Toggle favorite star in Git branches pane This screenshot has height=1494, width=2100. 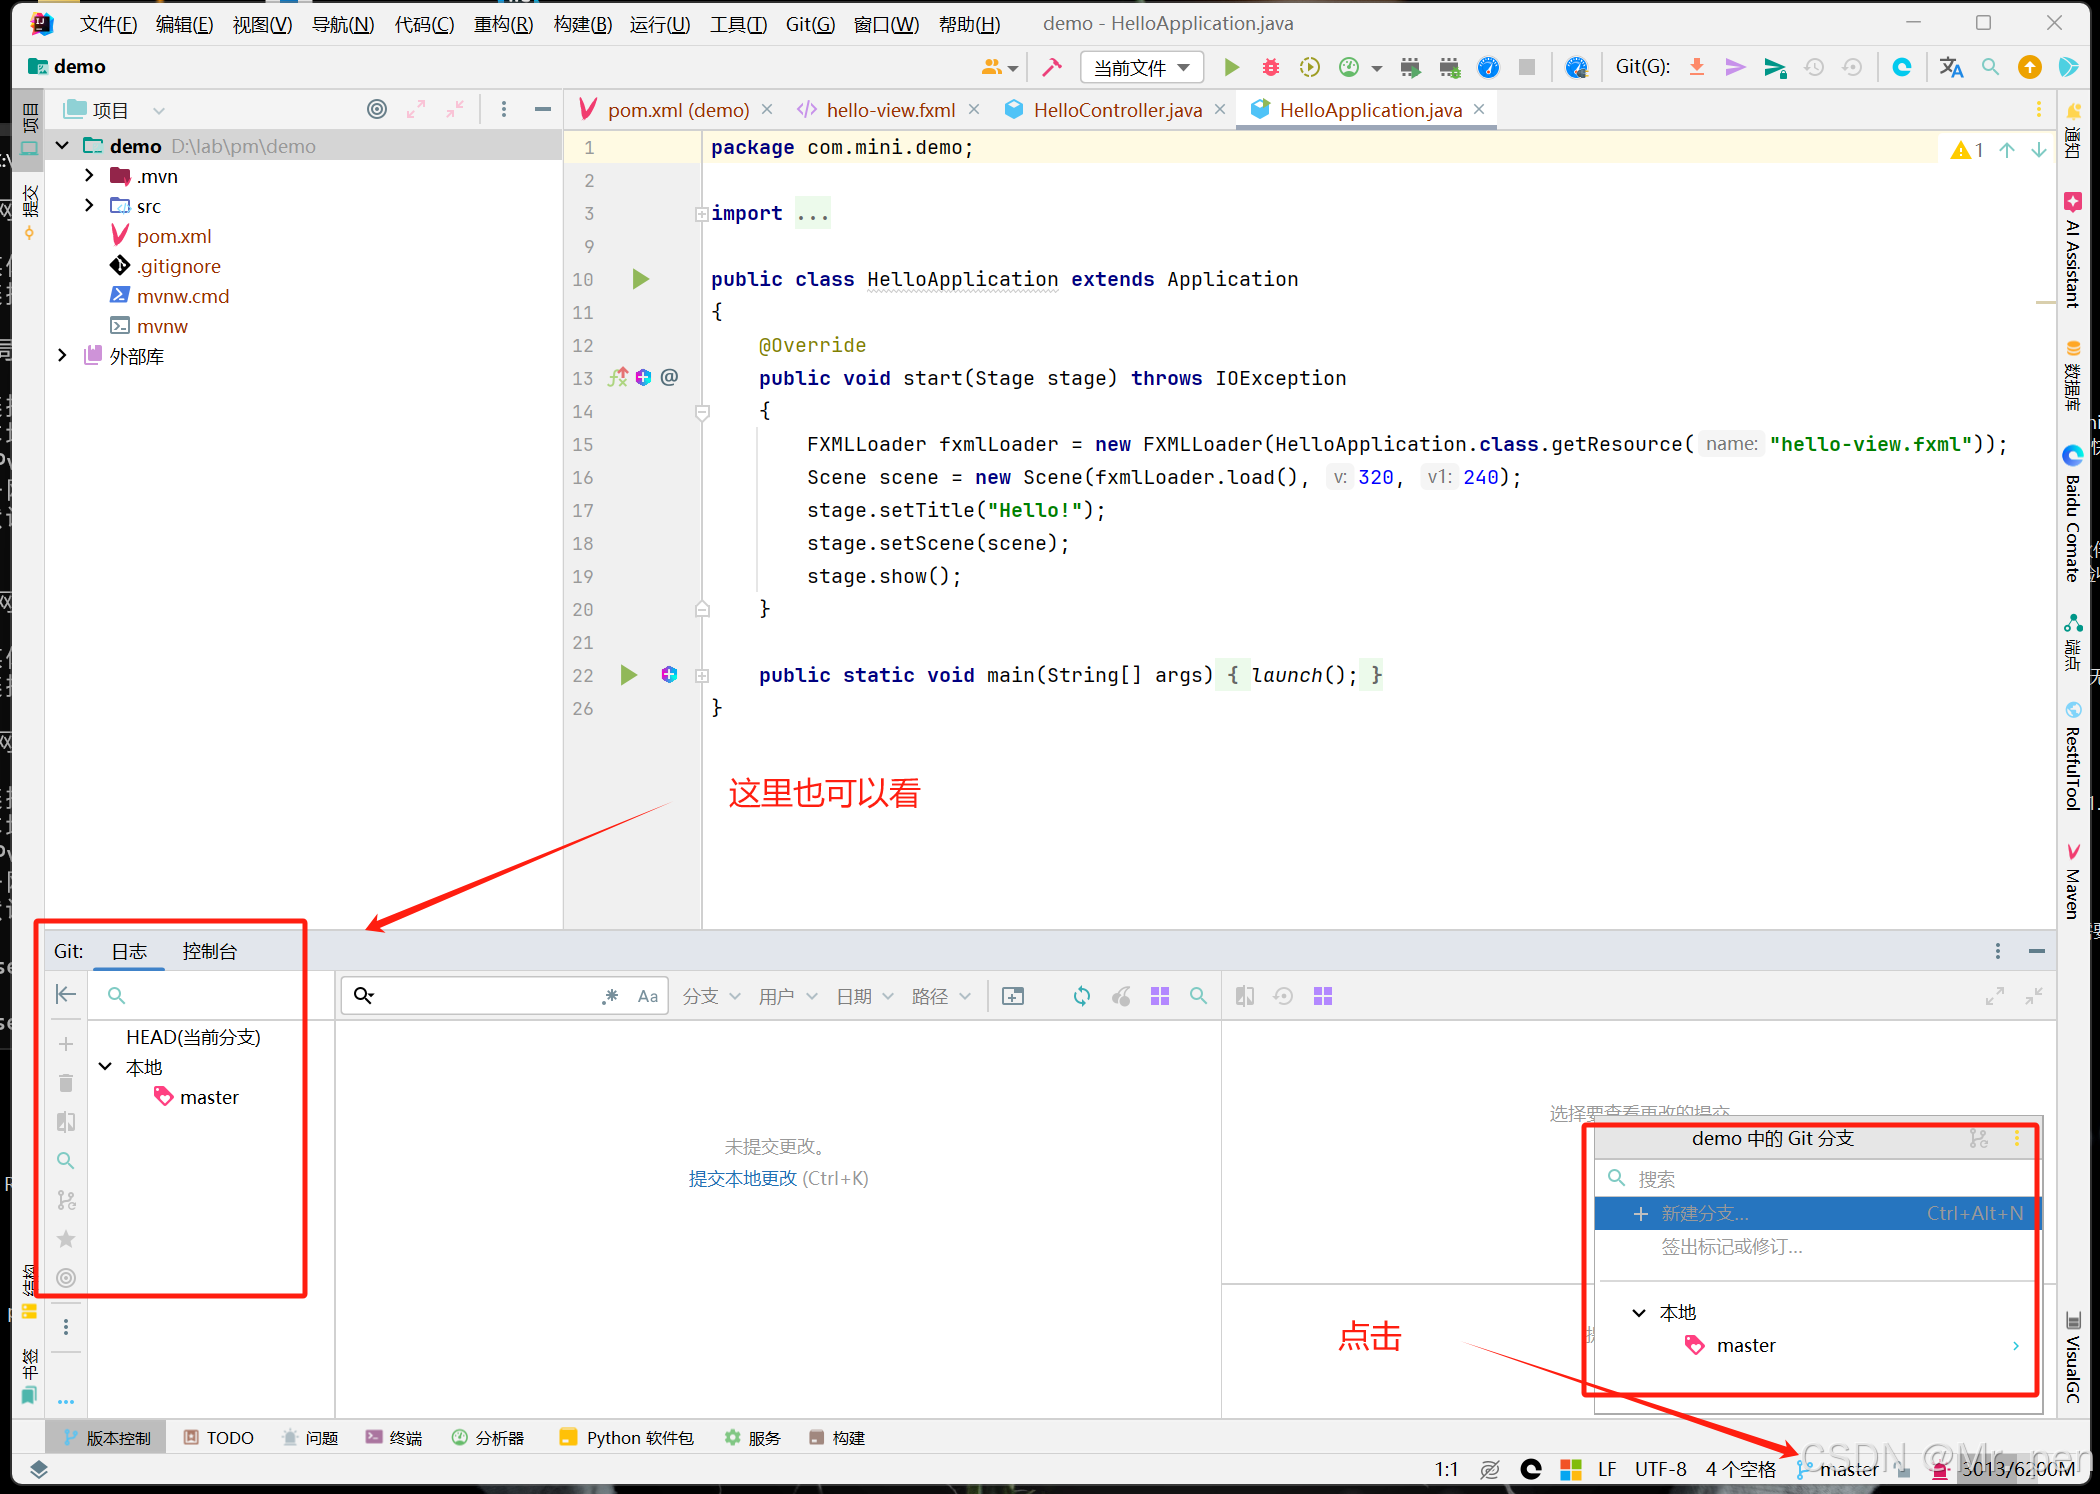tap(66, 1239)
